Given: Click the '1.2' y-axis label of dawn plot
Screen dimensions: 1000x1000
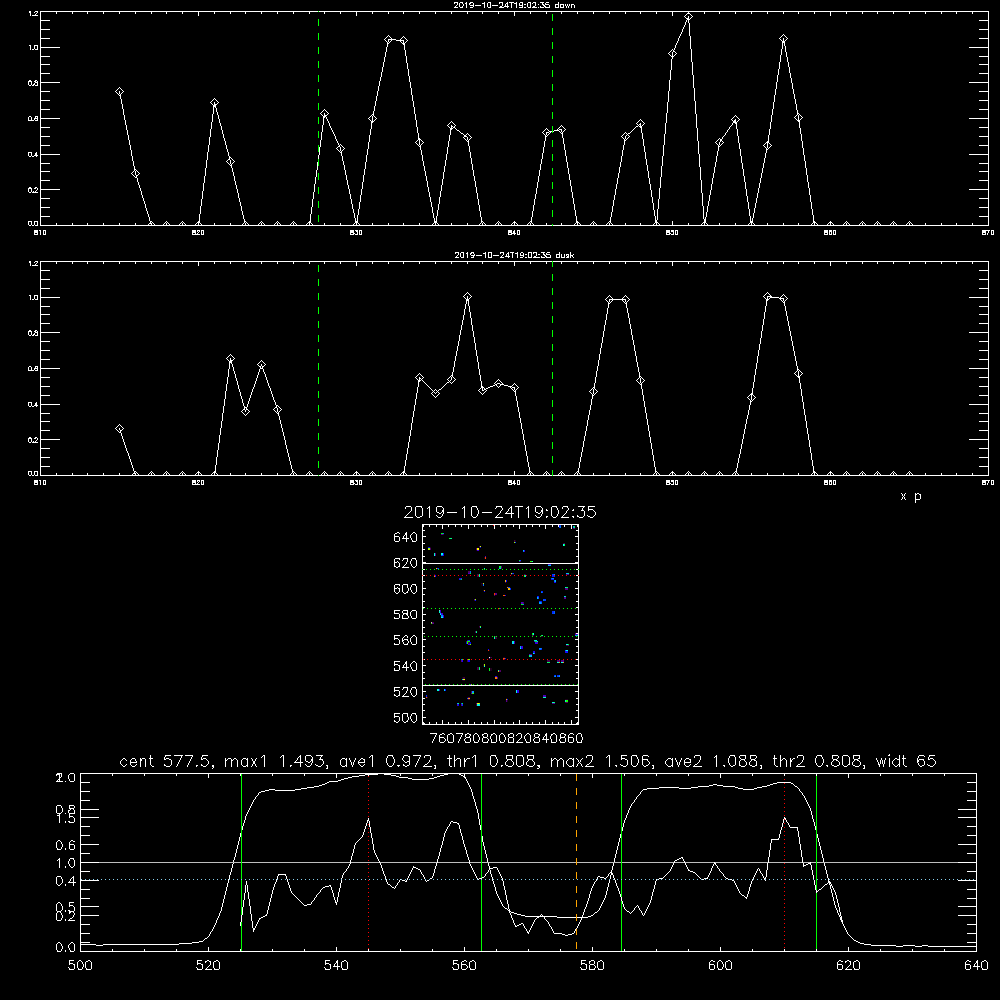Looking at the screenshot, I should 34,13.
